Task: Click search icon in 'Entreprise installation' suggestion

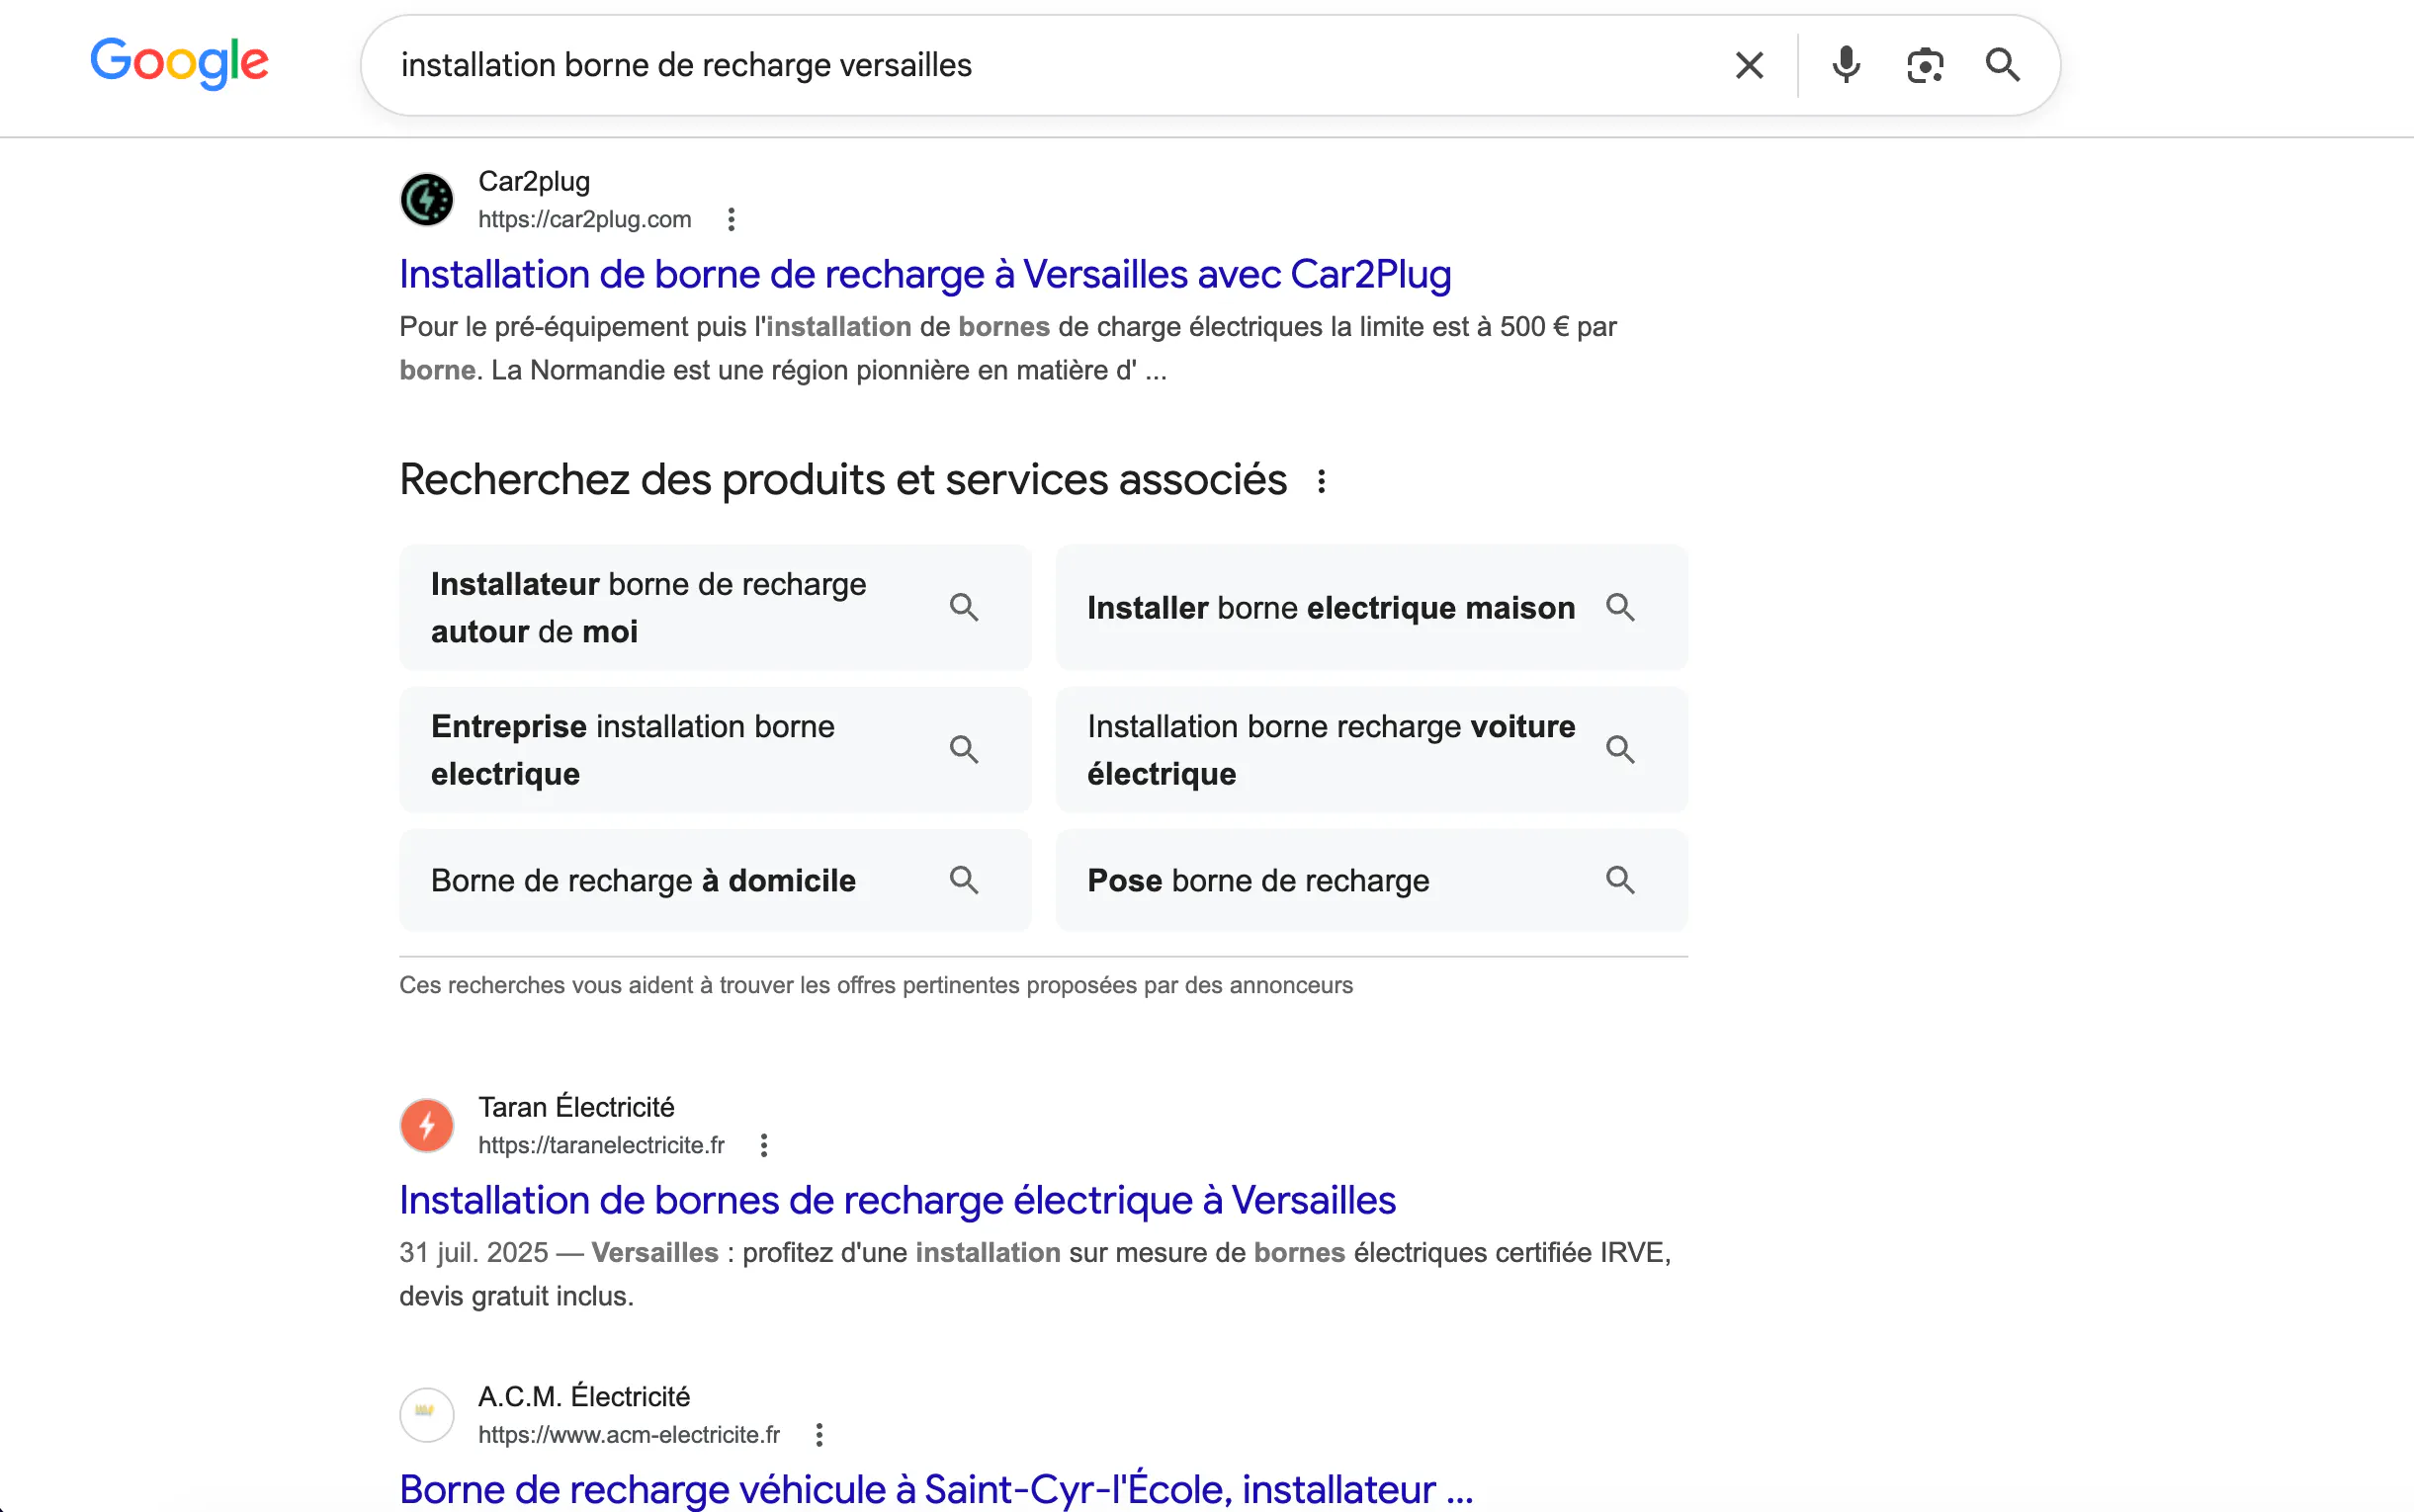Action: [x=964, y=749]
